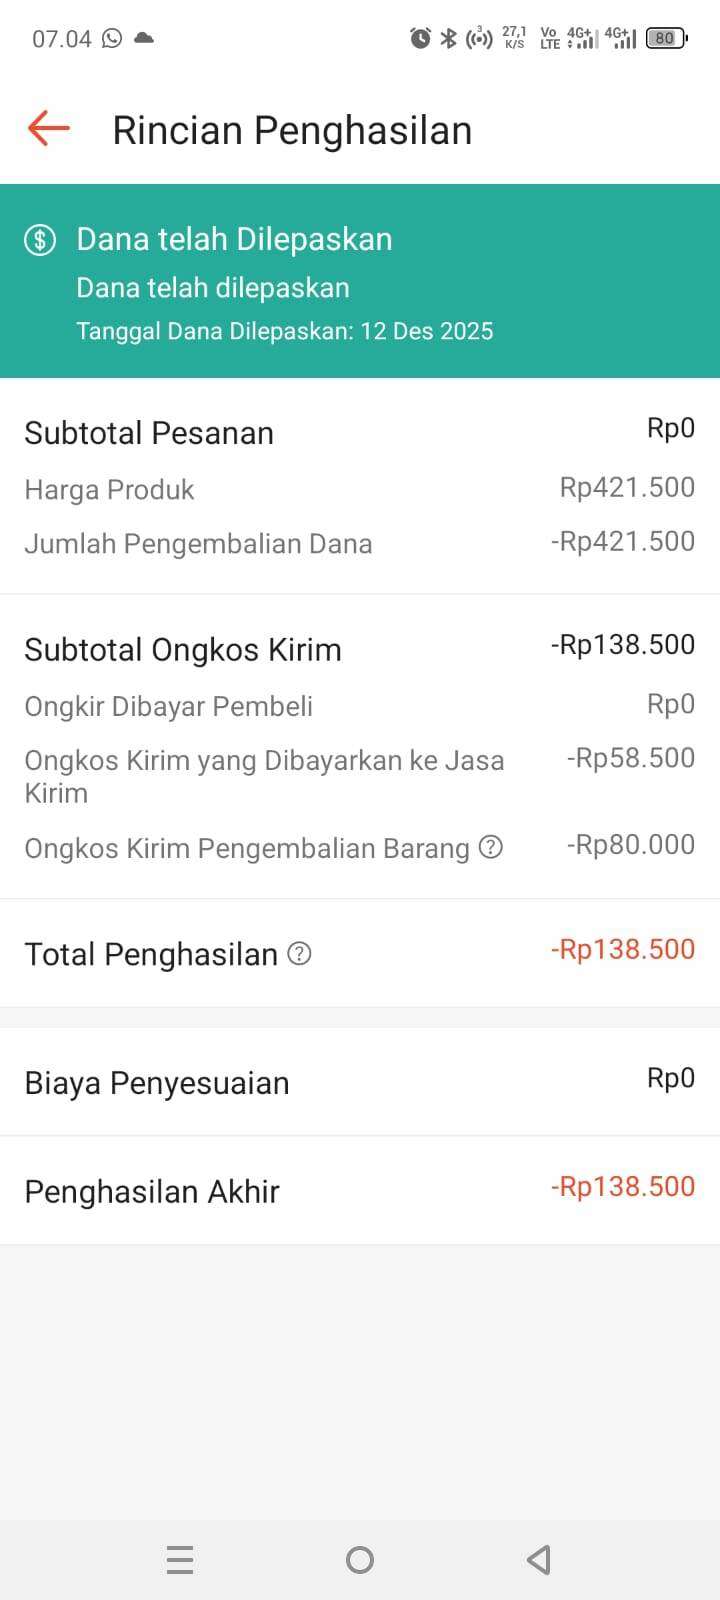Tap the Jumlah Pengembalian Dana label
The height and width of the screenshot is (1600, 720).
198,544
